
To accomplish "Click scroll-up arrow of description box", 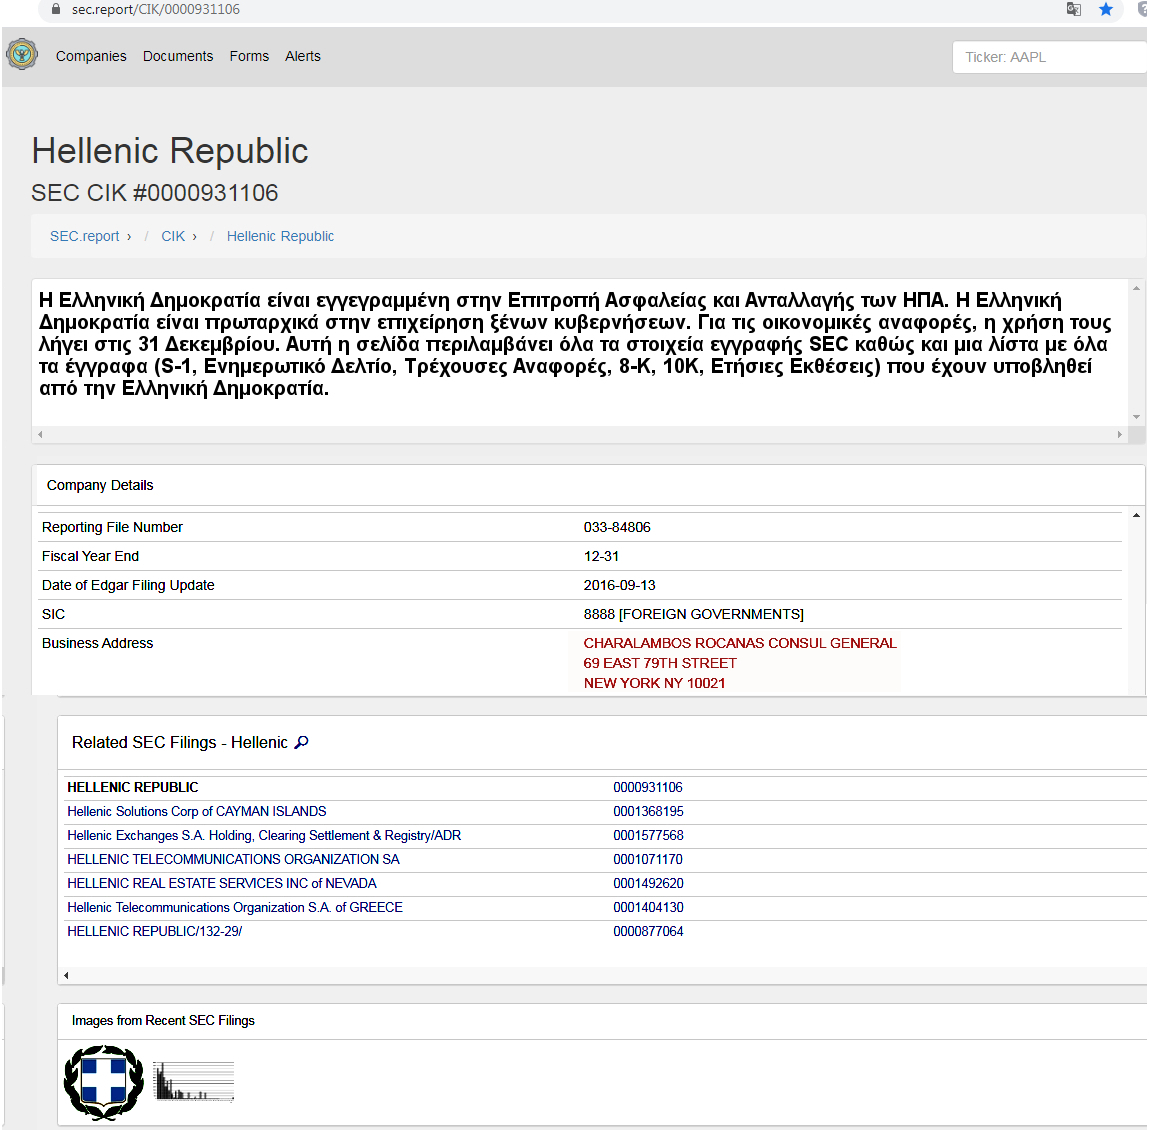I will point(1136,288).
